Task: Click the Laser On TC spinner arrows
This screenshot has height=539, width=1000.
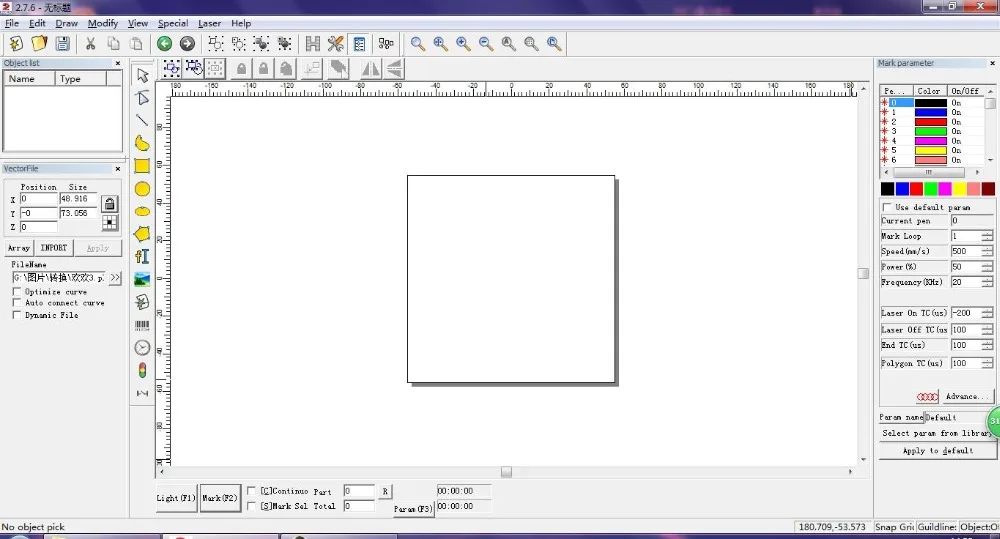Action: point(987,313)
